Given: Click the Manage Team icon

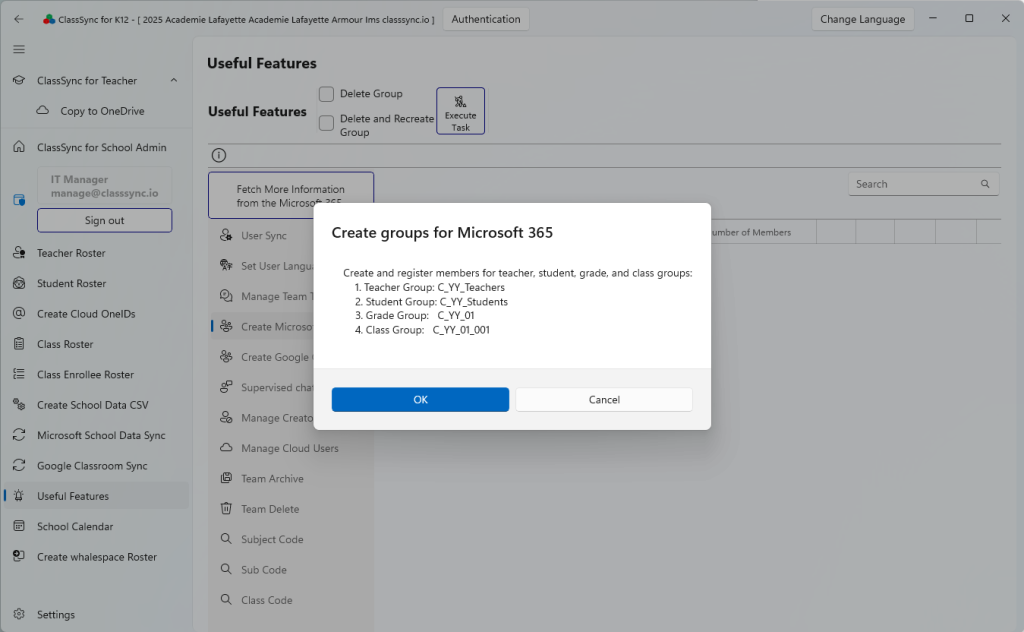Looking at the screenshot, I should pos(226,296).
